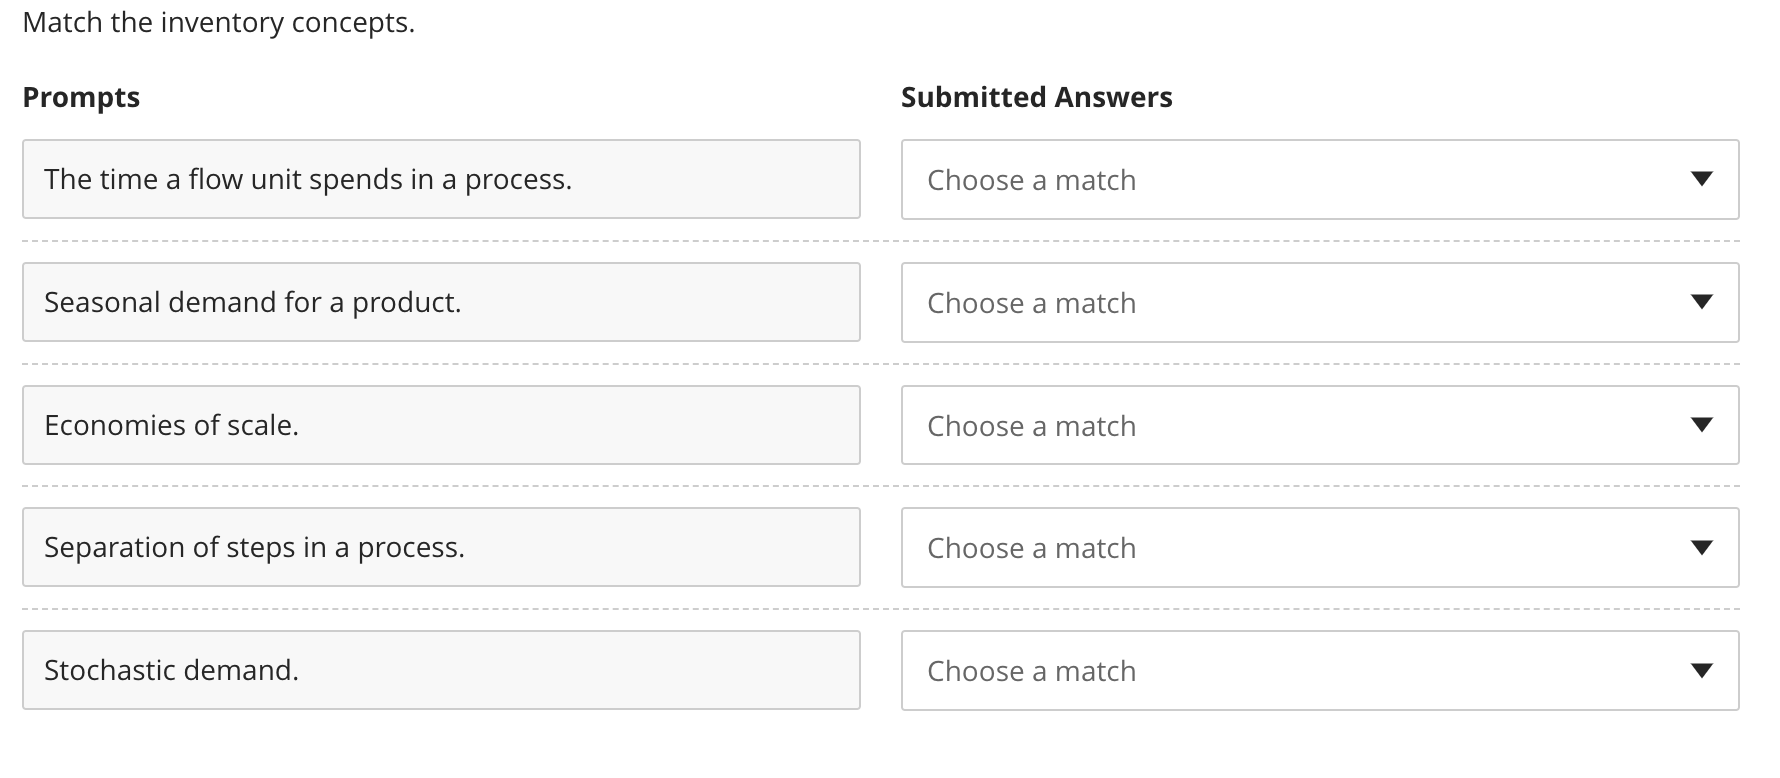Select the flow unit time prompt box
This screenshot has width=1780, height=778.
point(441,180)
